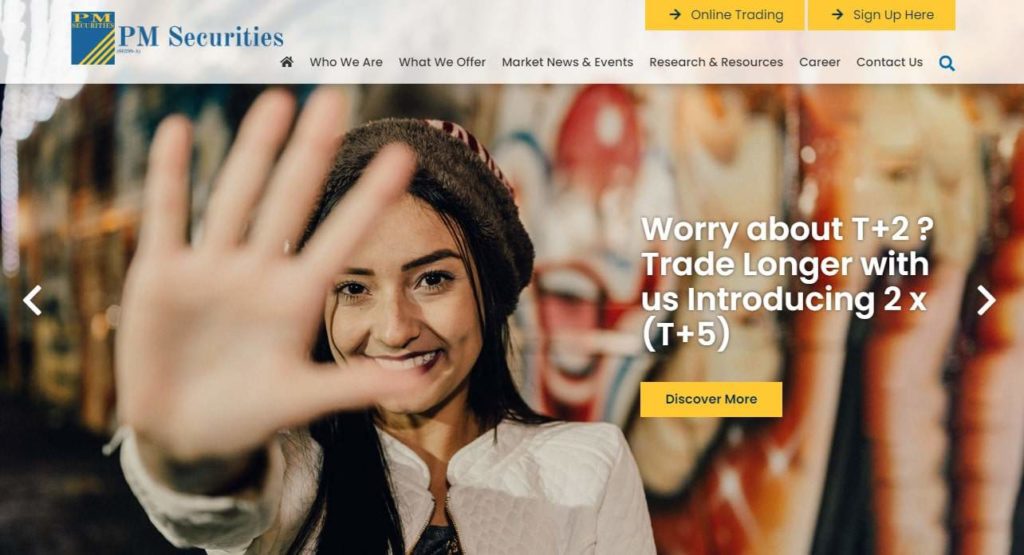1024x555 pixels.
Task: Expand Market News & Events menu
Action: (568, 62)
